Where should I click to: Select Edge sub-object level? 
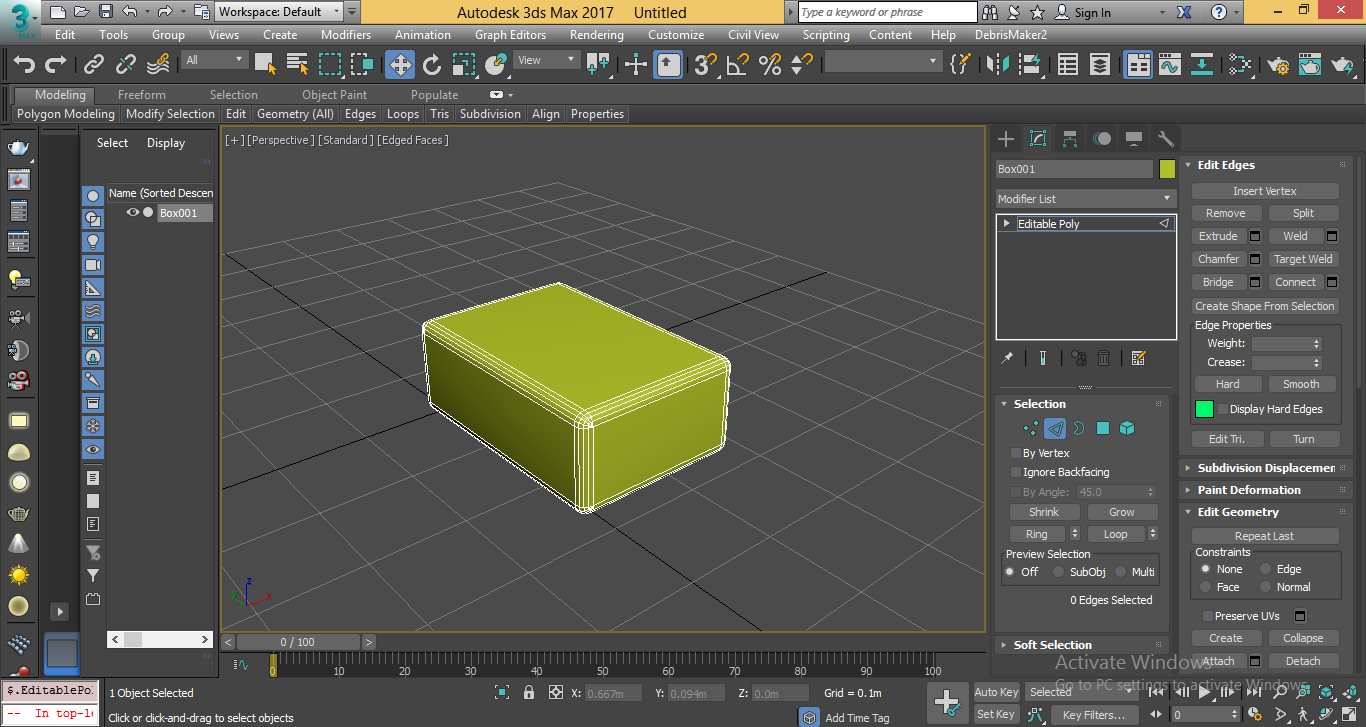(x=1055, y=428)
